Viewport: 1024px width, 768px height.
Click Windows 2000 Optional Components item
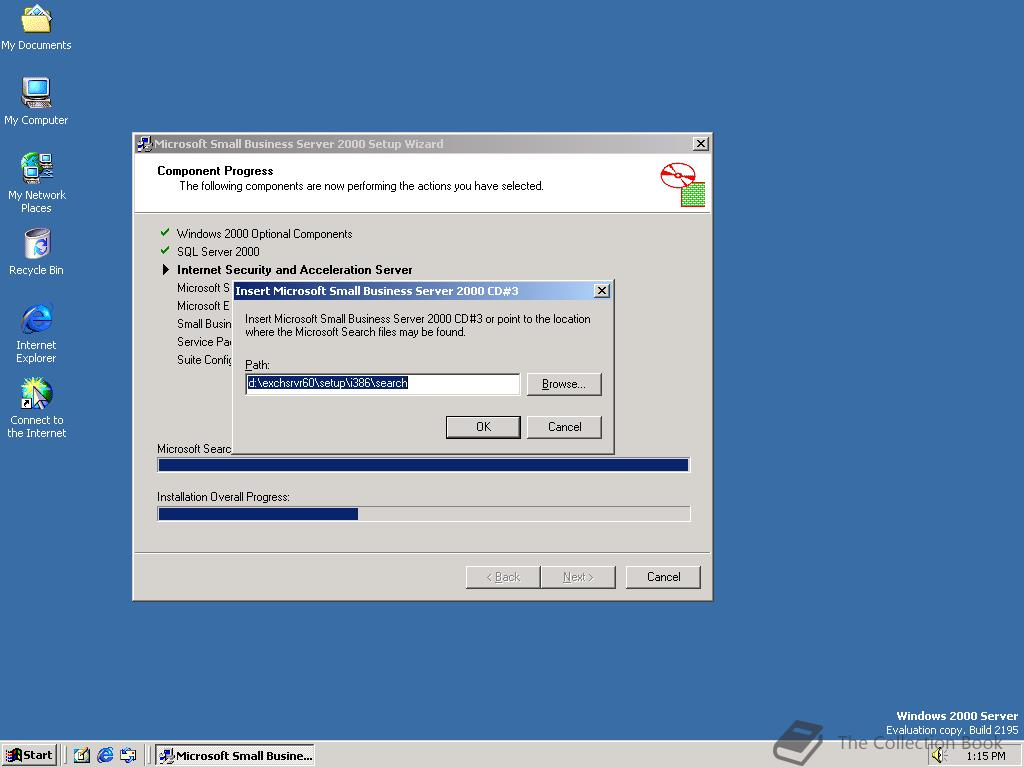(x=264, y=234)
